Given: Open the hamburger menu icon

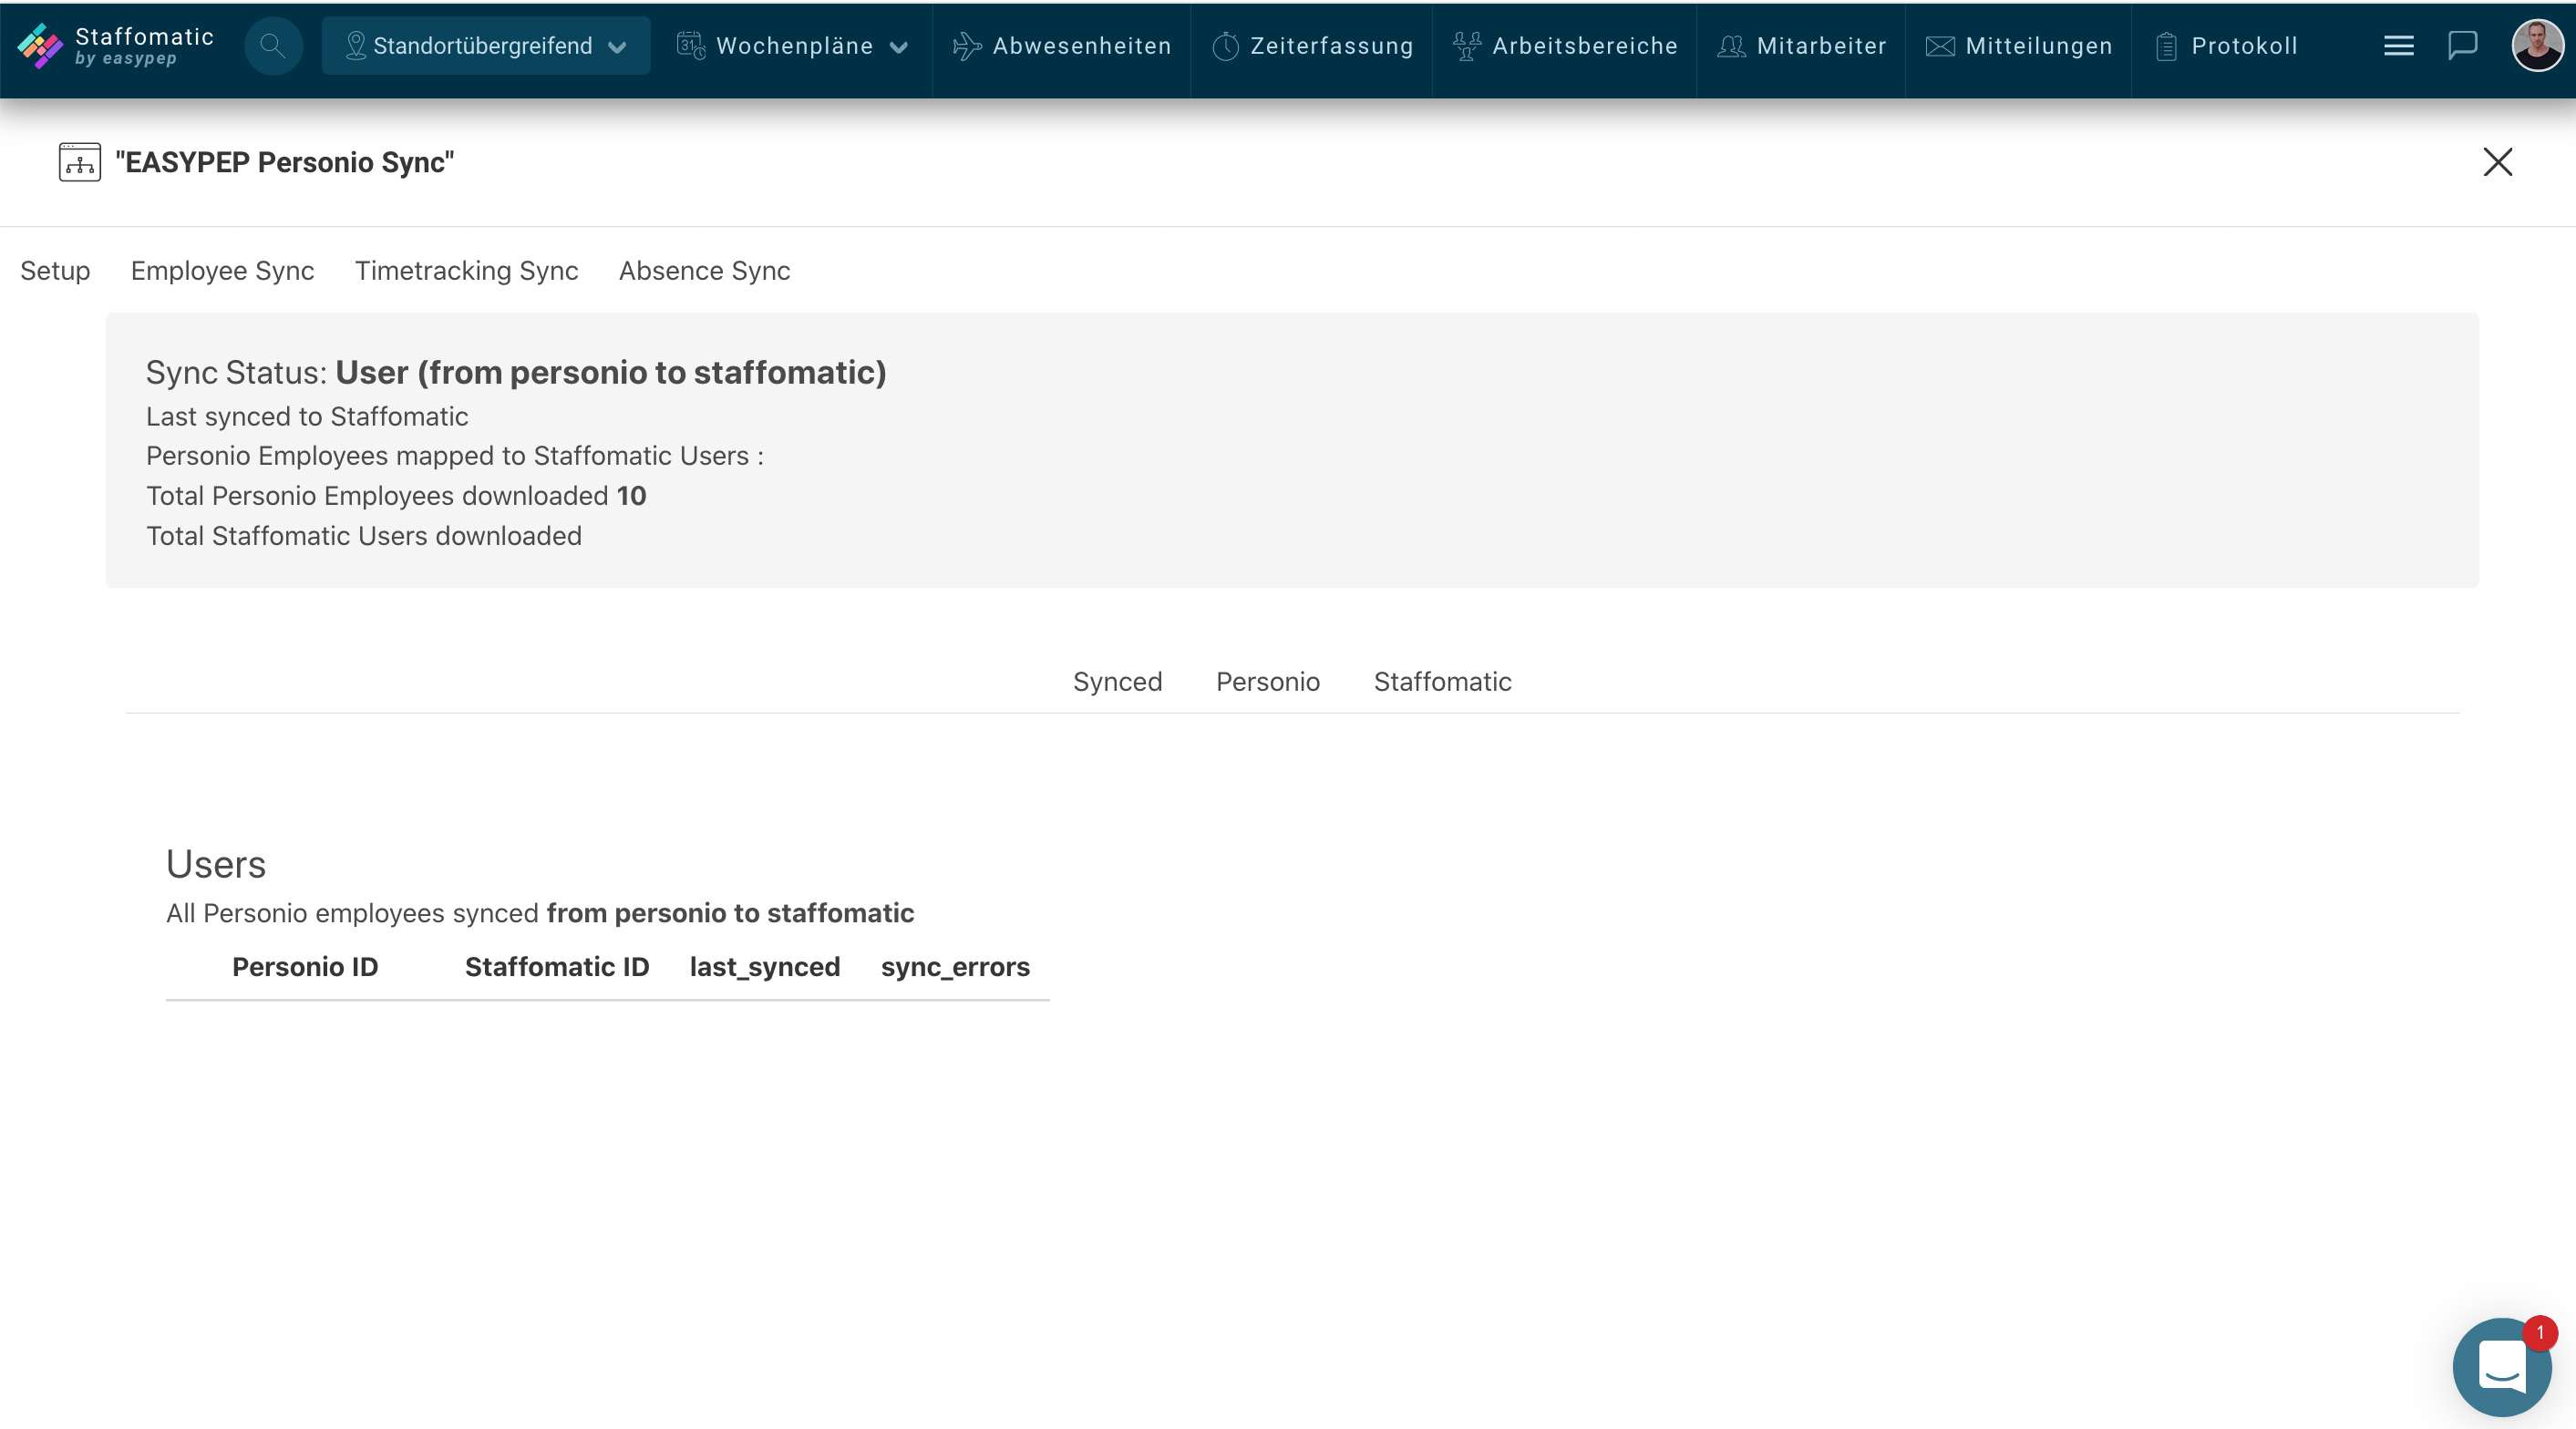Looking at the screenshot, I should pyautogui.click(x=2398, y=46).
